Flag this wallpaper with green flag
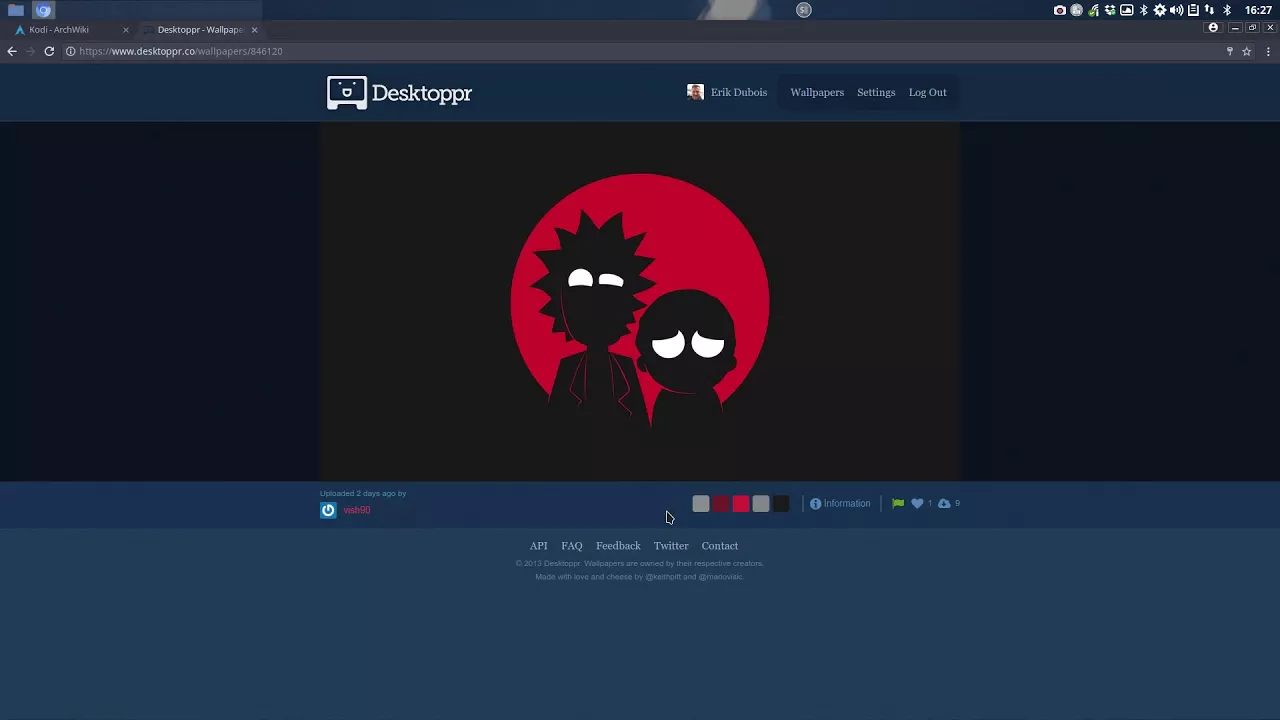1280x720 pixels. point(898,504)
